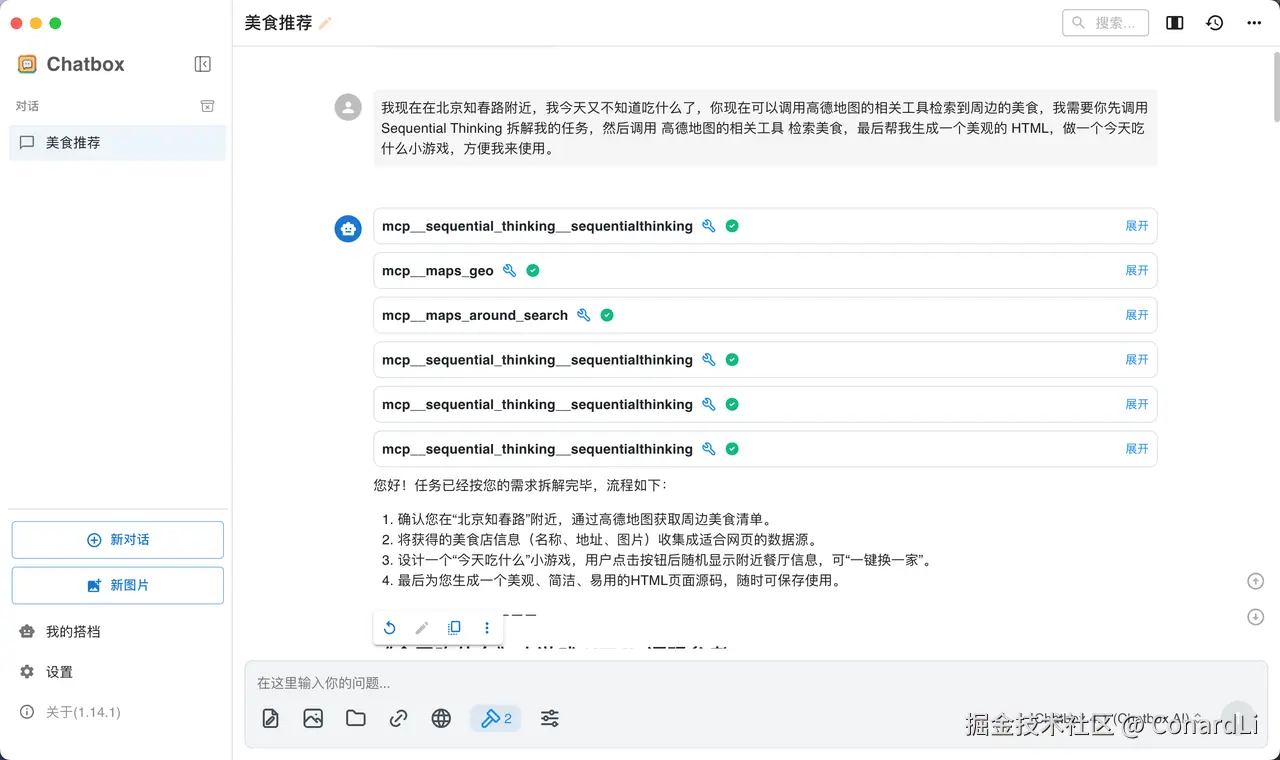Click the user avatar beside the question
1280x760 pixels.
coord(348,107)
